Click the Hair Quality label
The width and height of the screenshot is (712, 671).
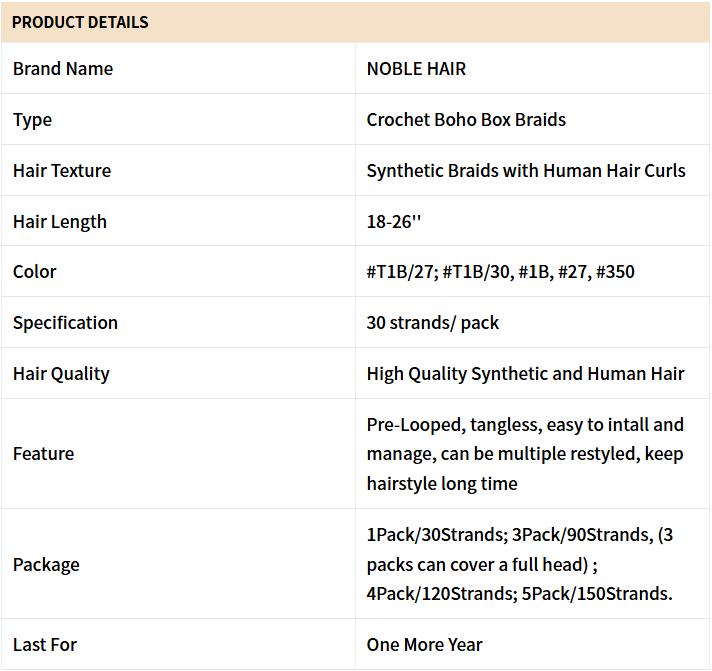tap(61, 374)
